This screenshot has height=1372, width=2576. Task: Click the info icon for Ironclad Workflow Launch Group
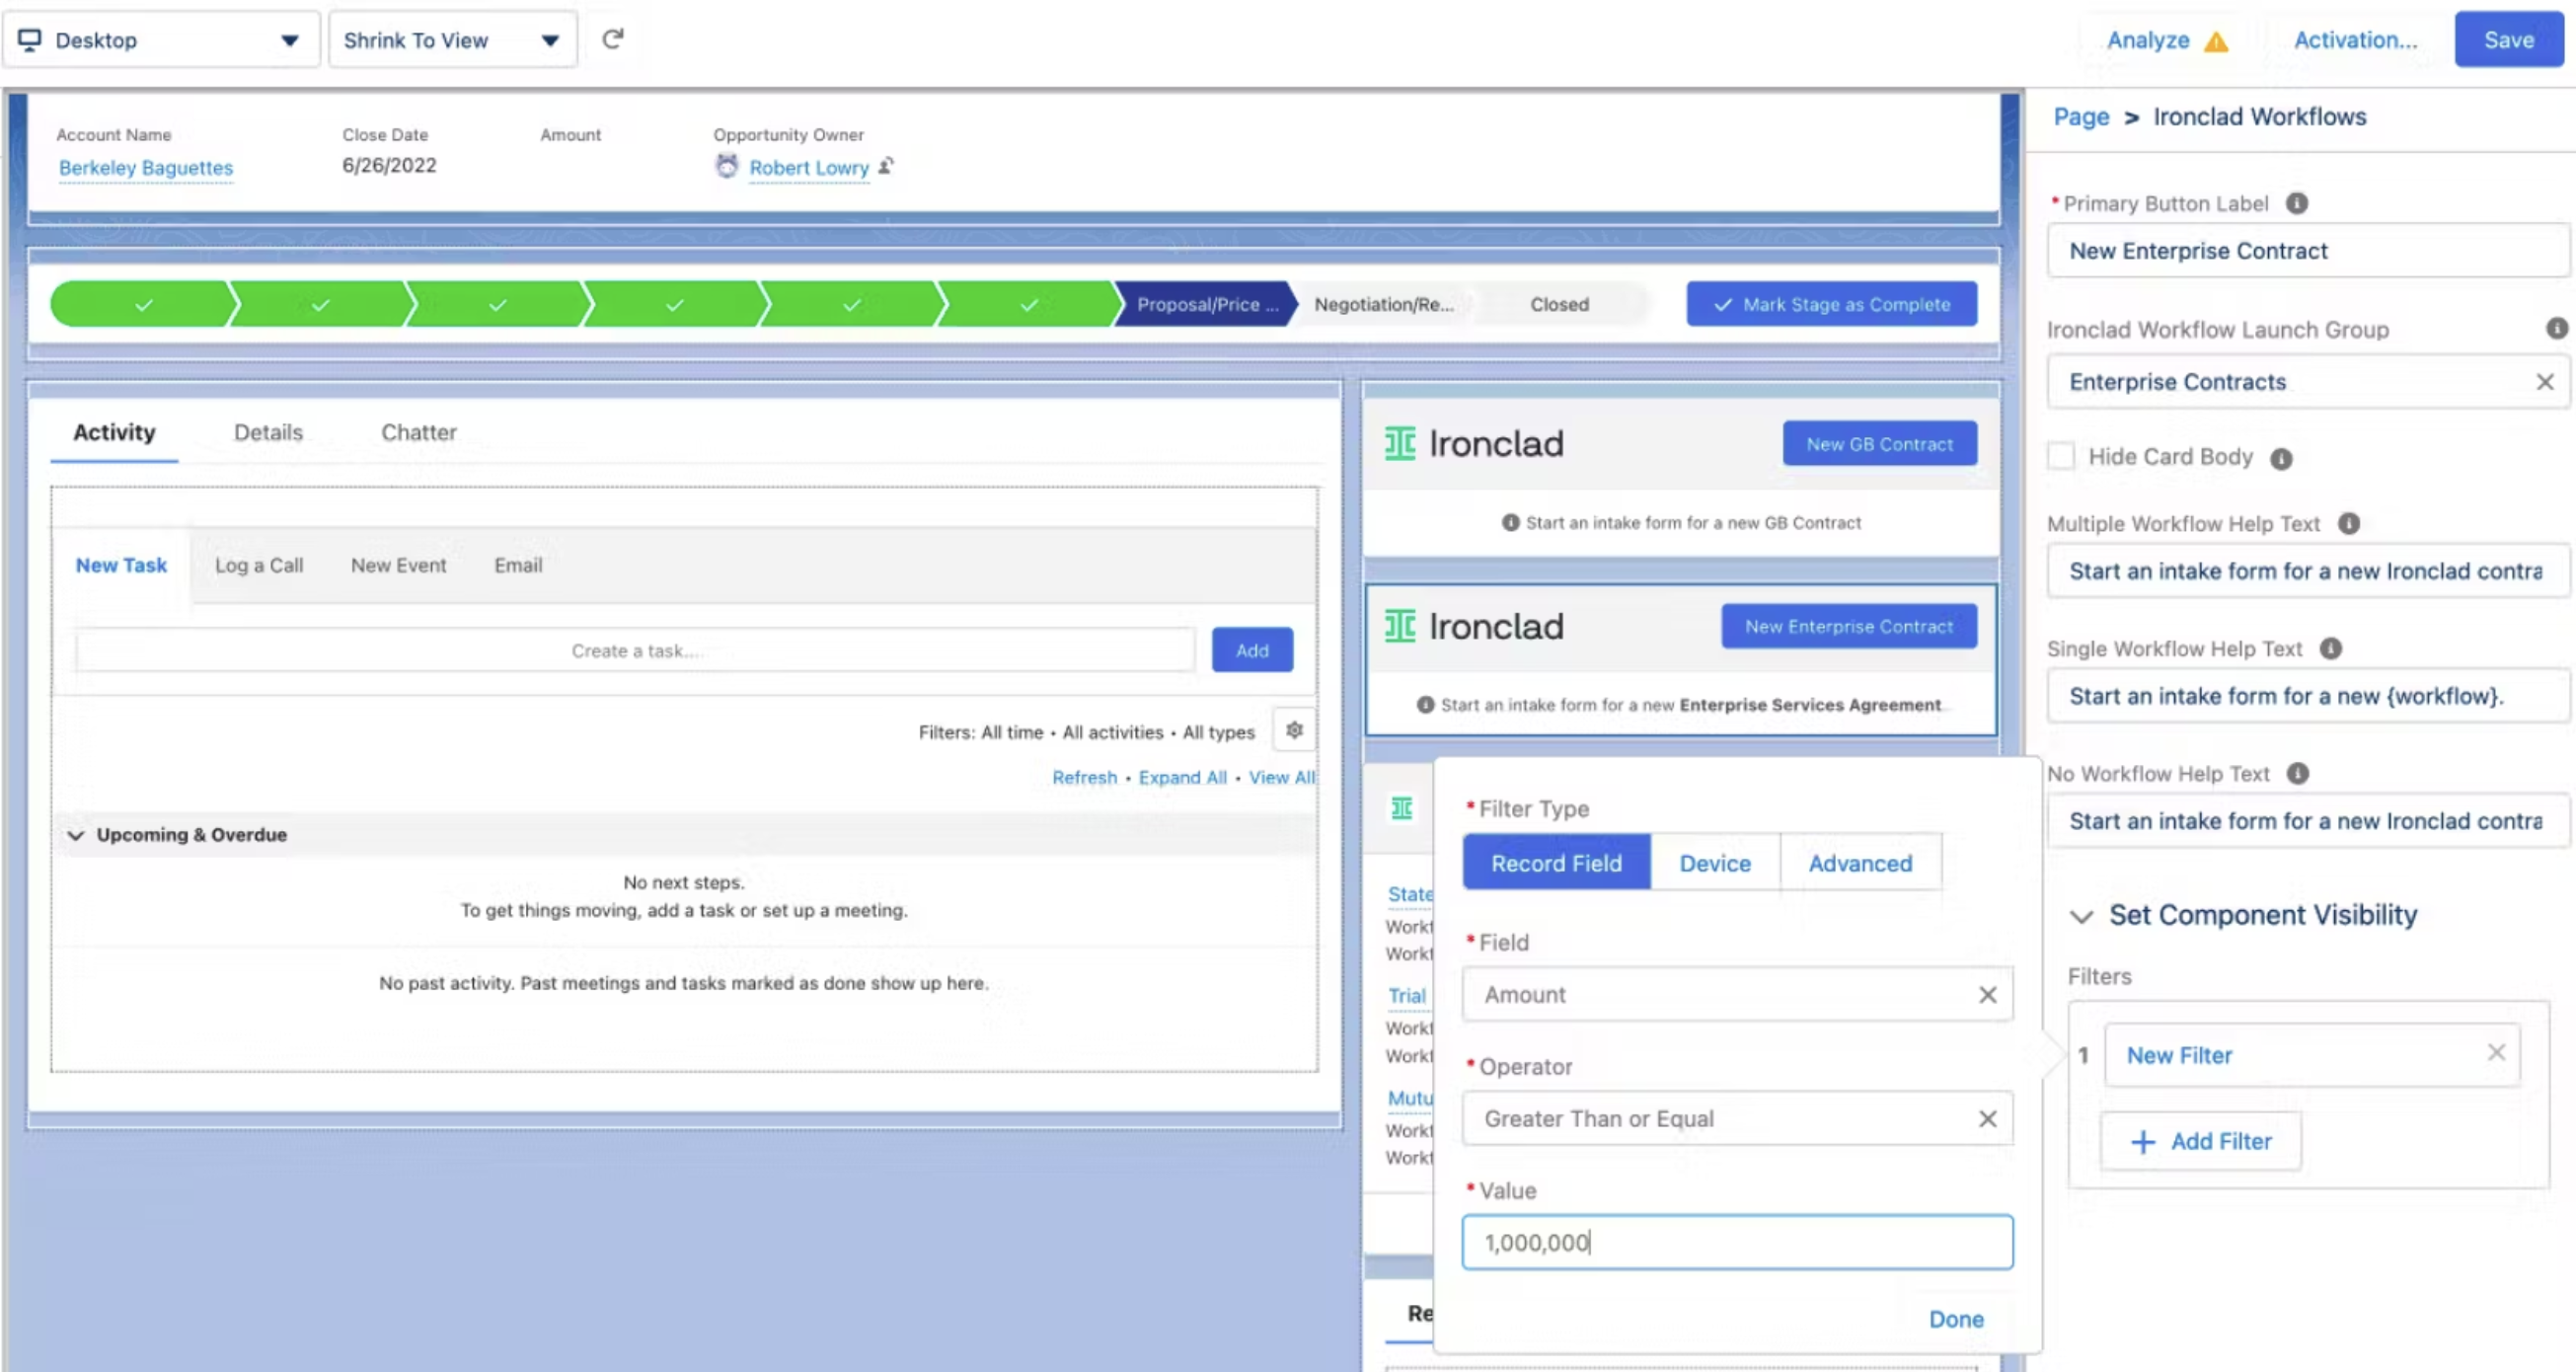[x=2556, y=329]
